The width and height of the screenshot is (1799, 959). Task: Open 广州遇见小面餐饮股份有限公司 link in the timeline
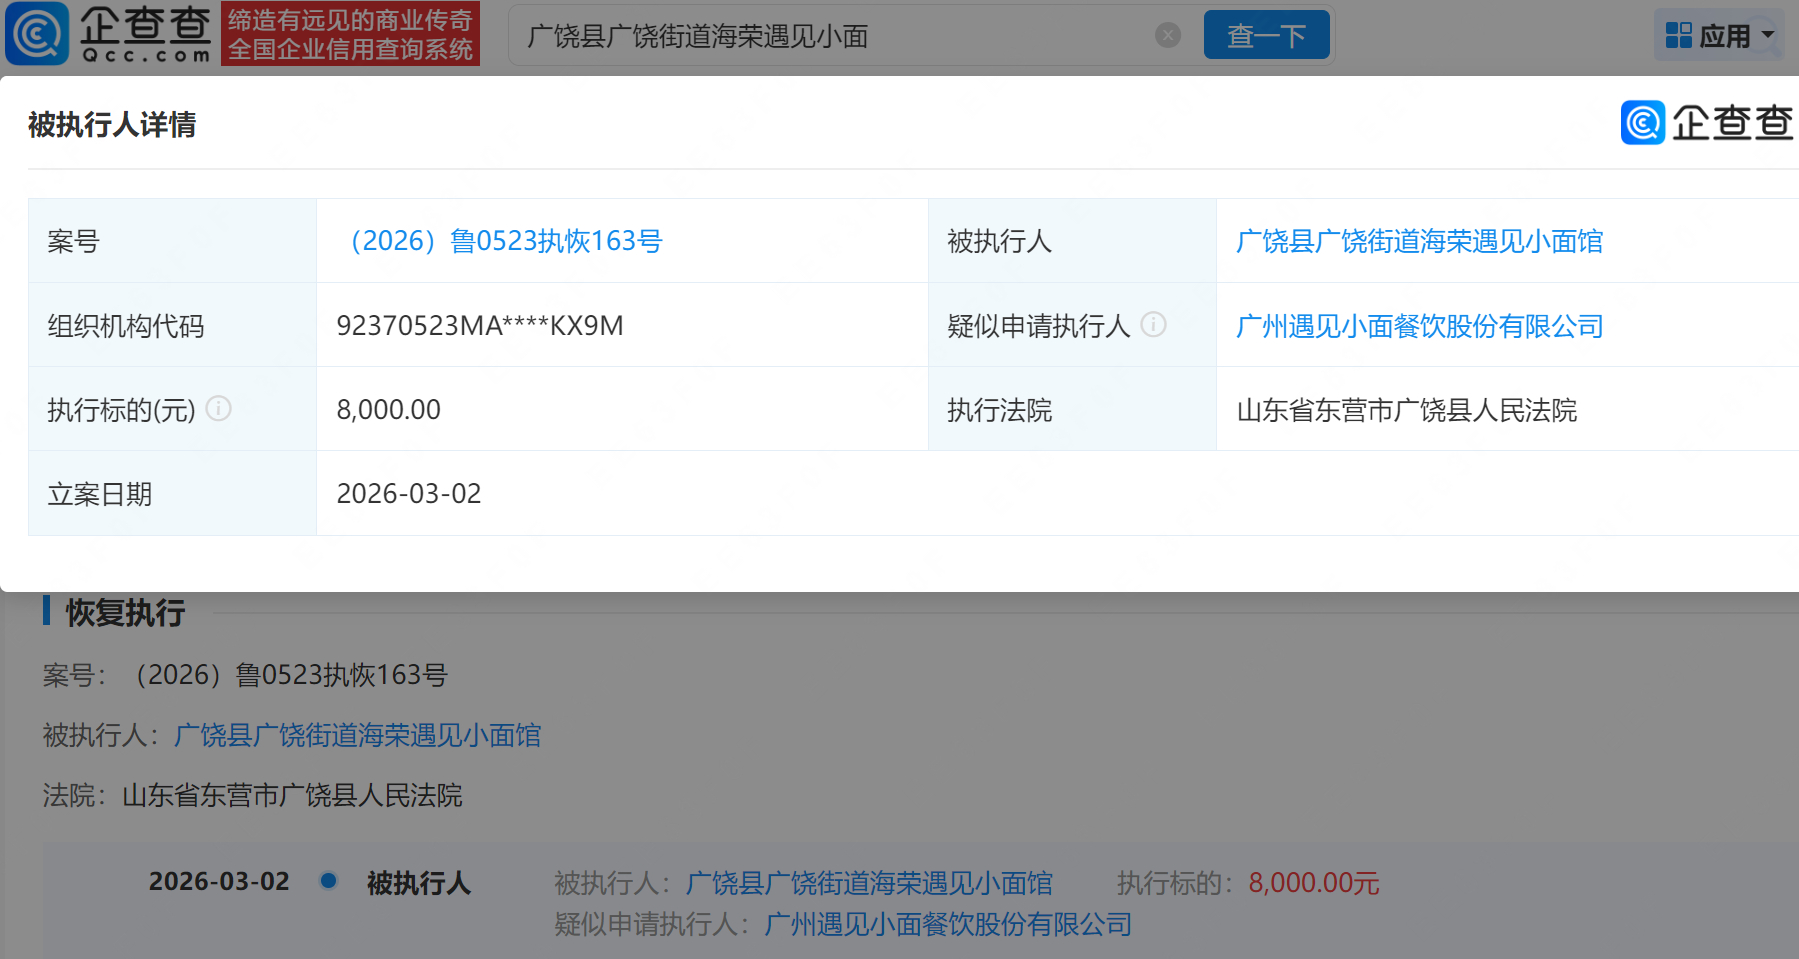point(948,924)
